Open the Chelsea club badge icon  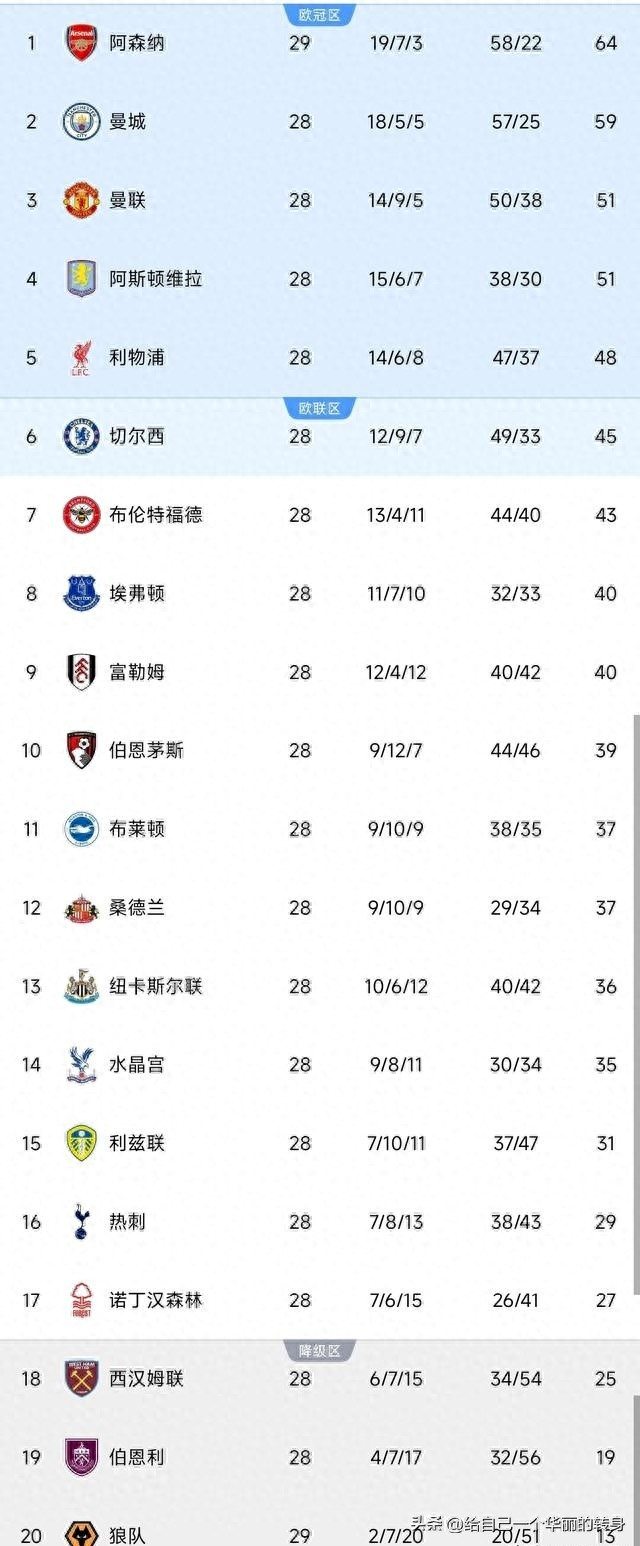coord(82,436)
